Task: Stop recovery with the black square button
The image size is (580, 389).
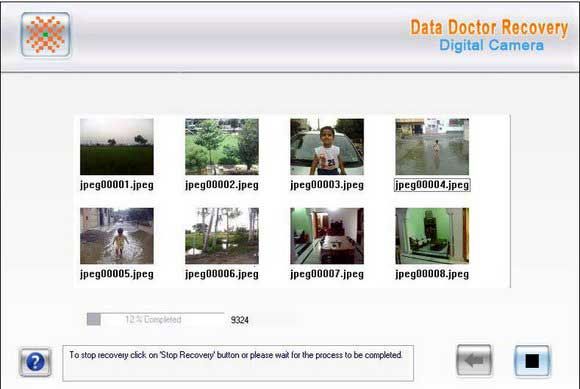Action: 532,361
